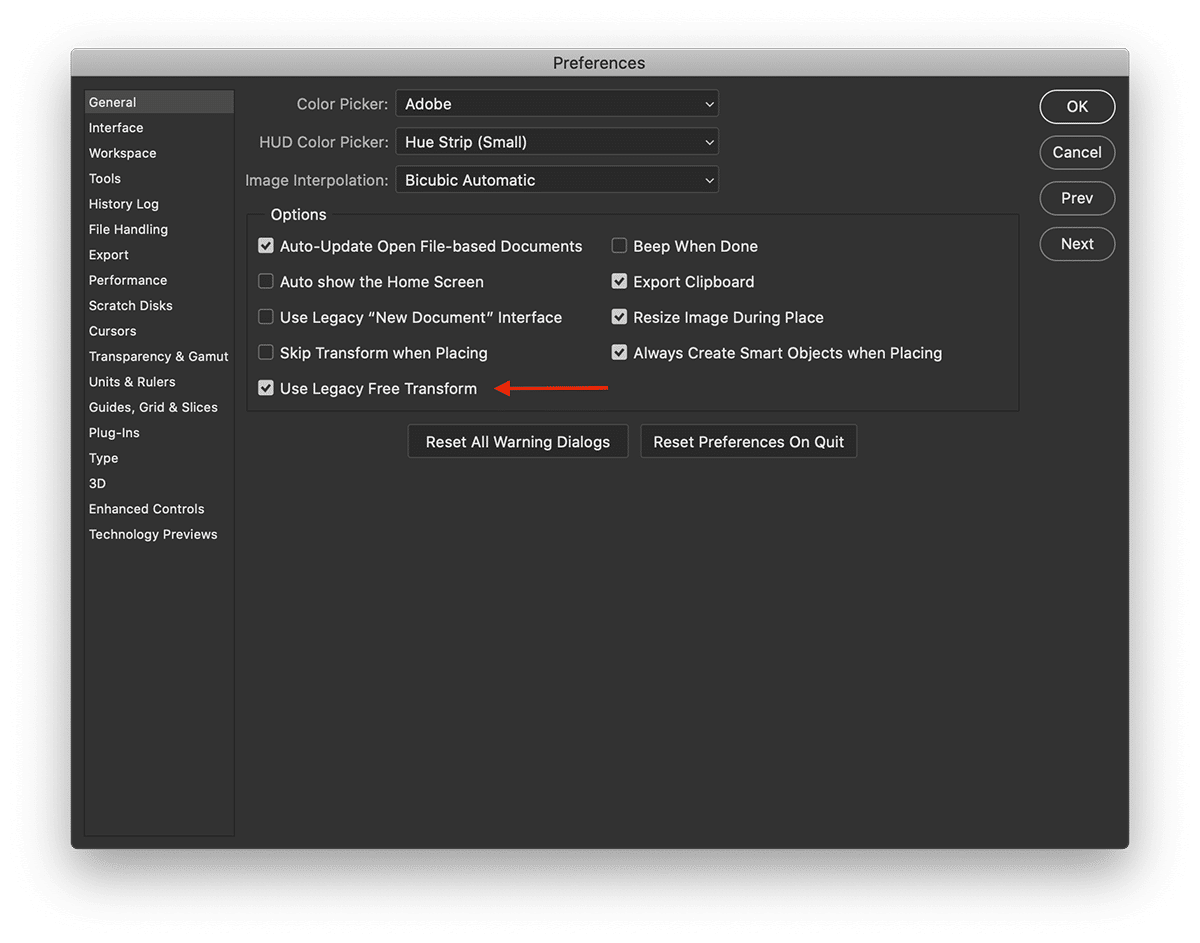The height and width of the screenshot is (943, 1200).
Task: Disable the Export Clipboard checkbox
Action: [x=619, y=282]
